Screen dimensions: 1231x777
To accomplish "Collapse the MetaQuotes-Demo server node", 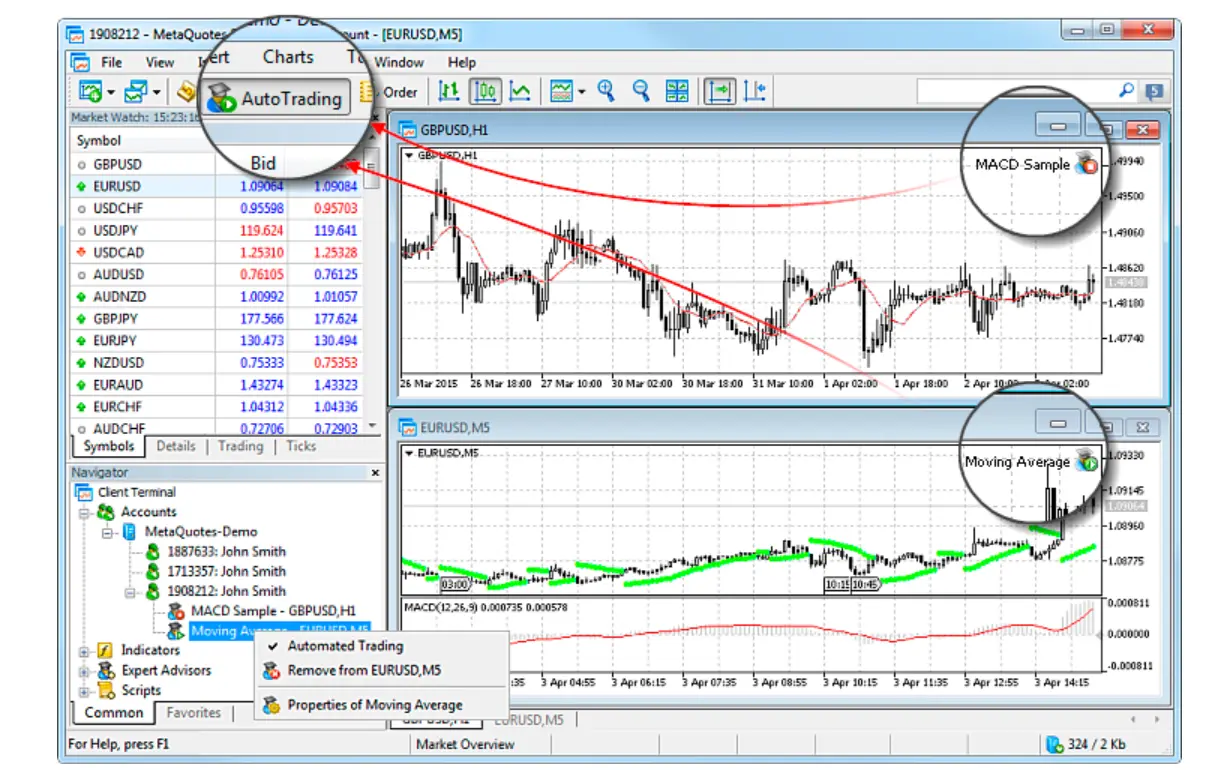I will [108, 532].
